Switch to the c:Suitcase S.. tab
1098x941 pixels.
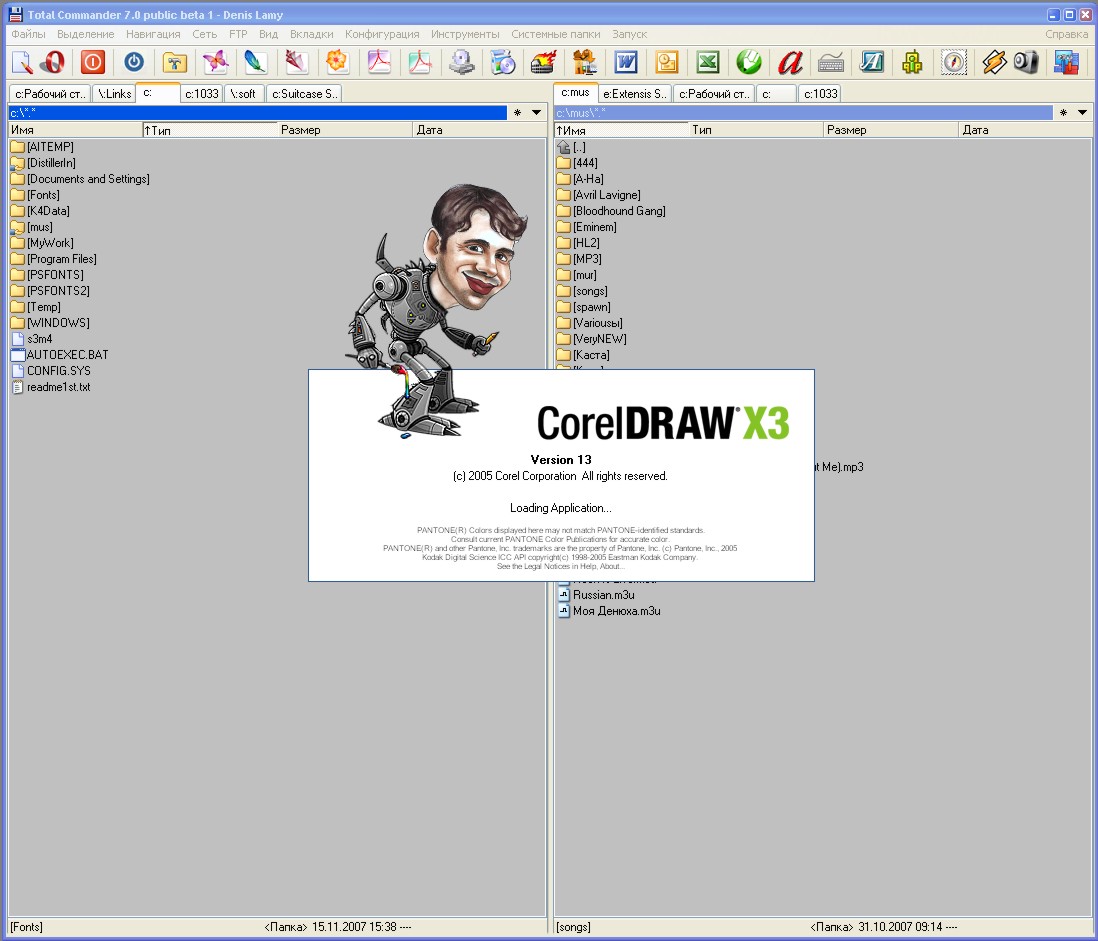[x=305, y=94]
